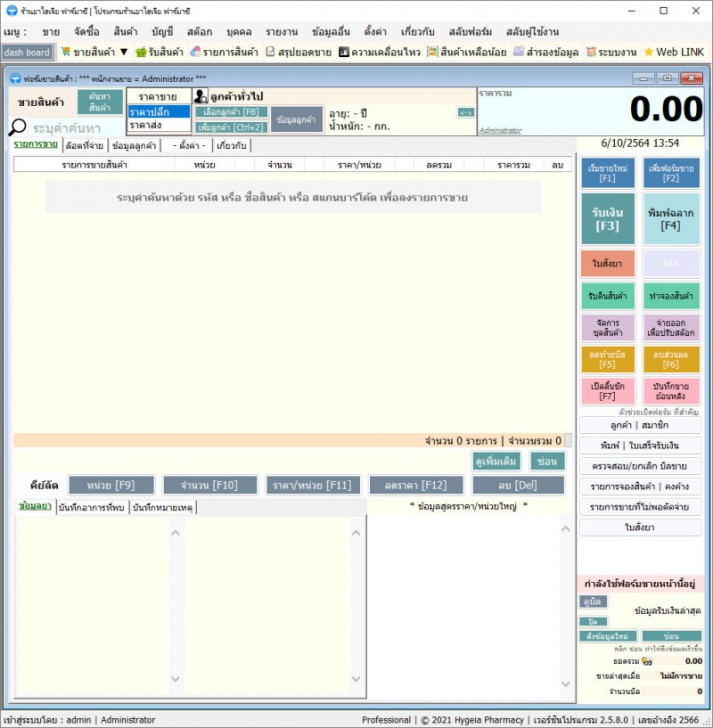Viewport: 713px width, 728px height.
Task: Click เริ่มขายใหม่ [F1] button
Action: point(608,173)
